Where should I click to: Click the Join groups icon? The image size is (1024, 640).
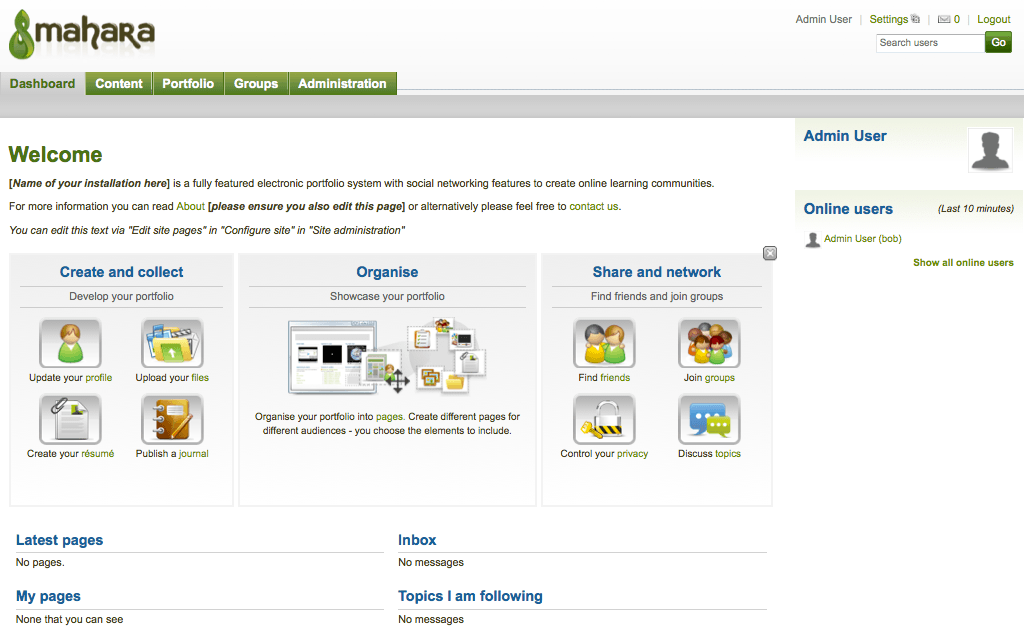coord(709,344)
